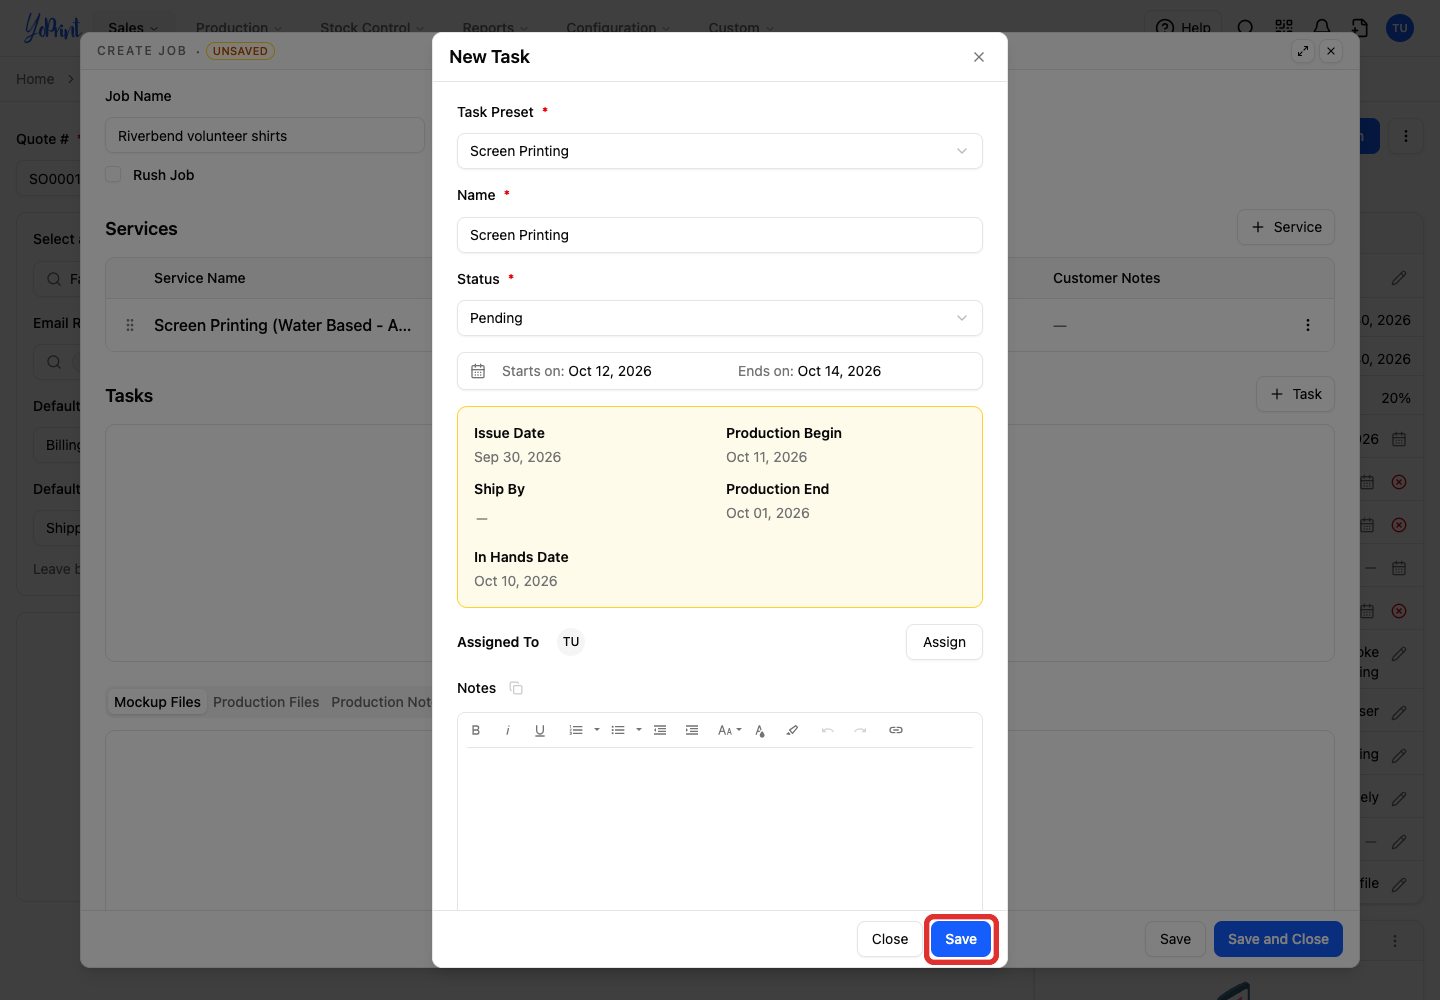Switch to Production Notes tab
The width and height of the screenshot is (1440, 1000).
point(381,702)
